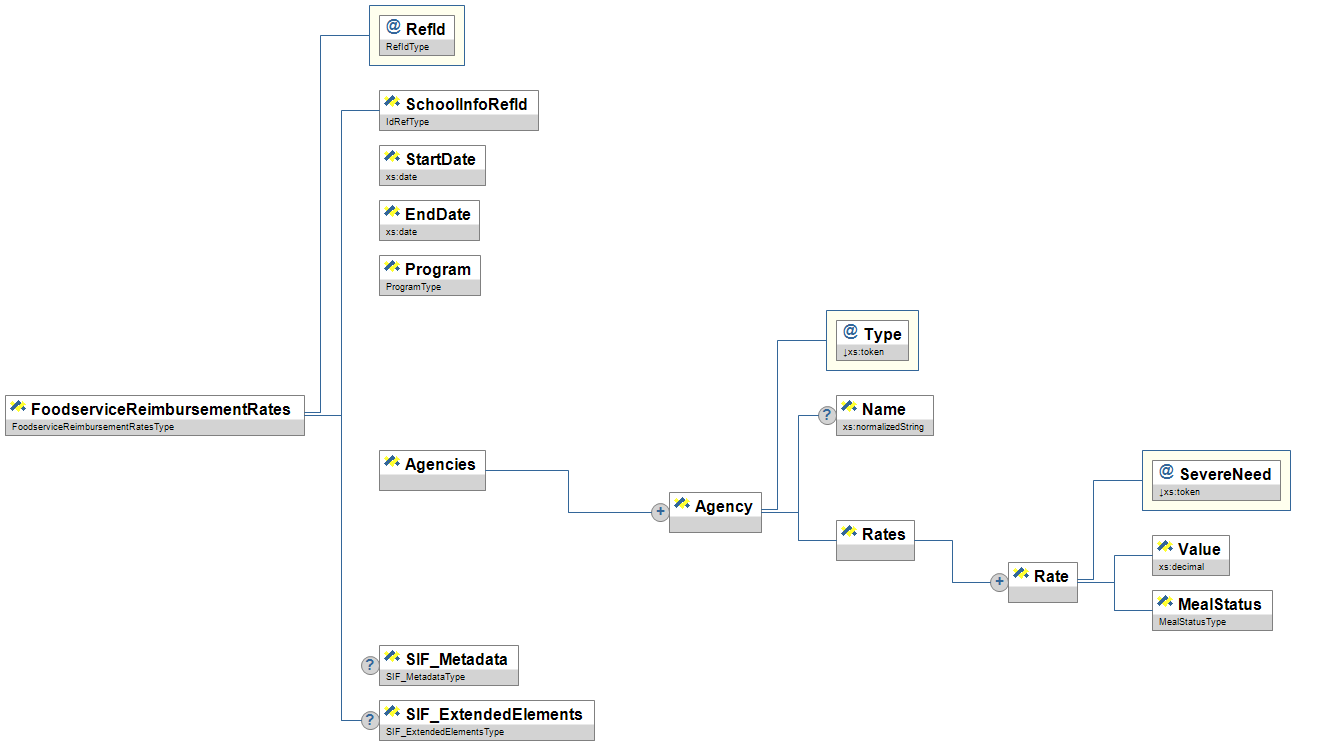Viewport: 1331px width, 745px height.
Task: Click the @ attribute icon beside RefId
Action: [x=393, y=28]
